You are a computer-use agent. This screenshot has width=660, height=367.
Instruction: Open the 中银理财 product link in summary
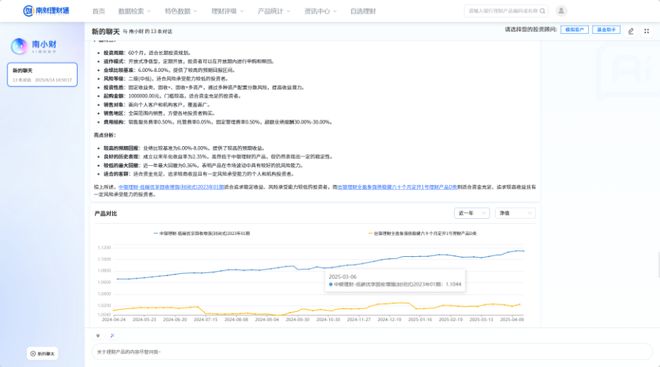(171, 187)
